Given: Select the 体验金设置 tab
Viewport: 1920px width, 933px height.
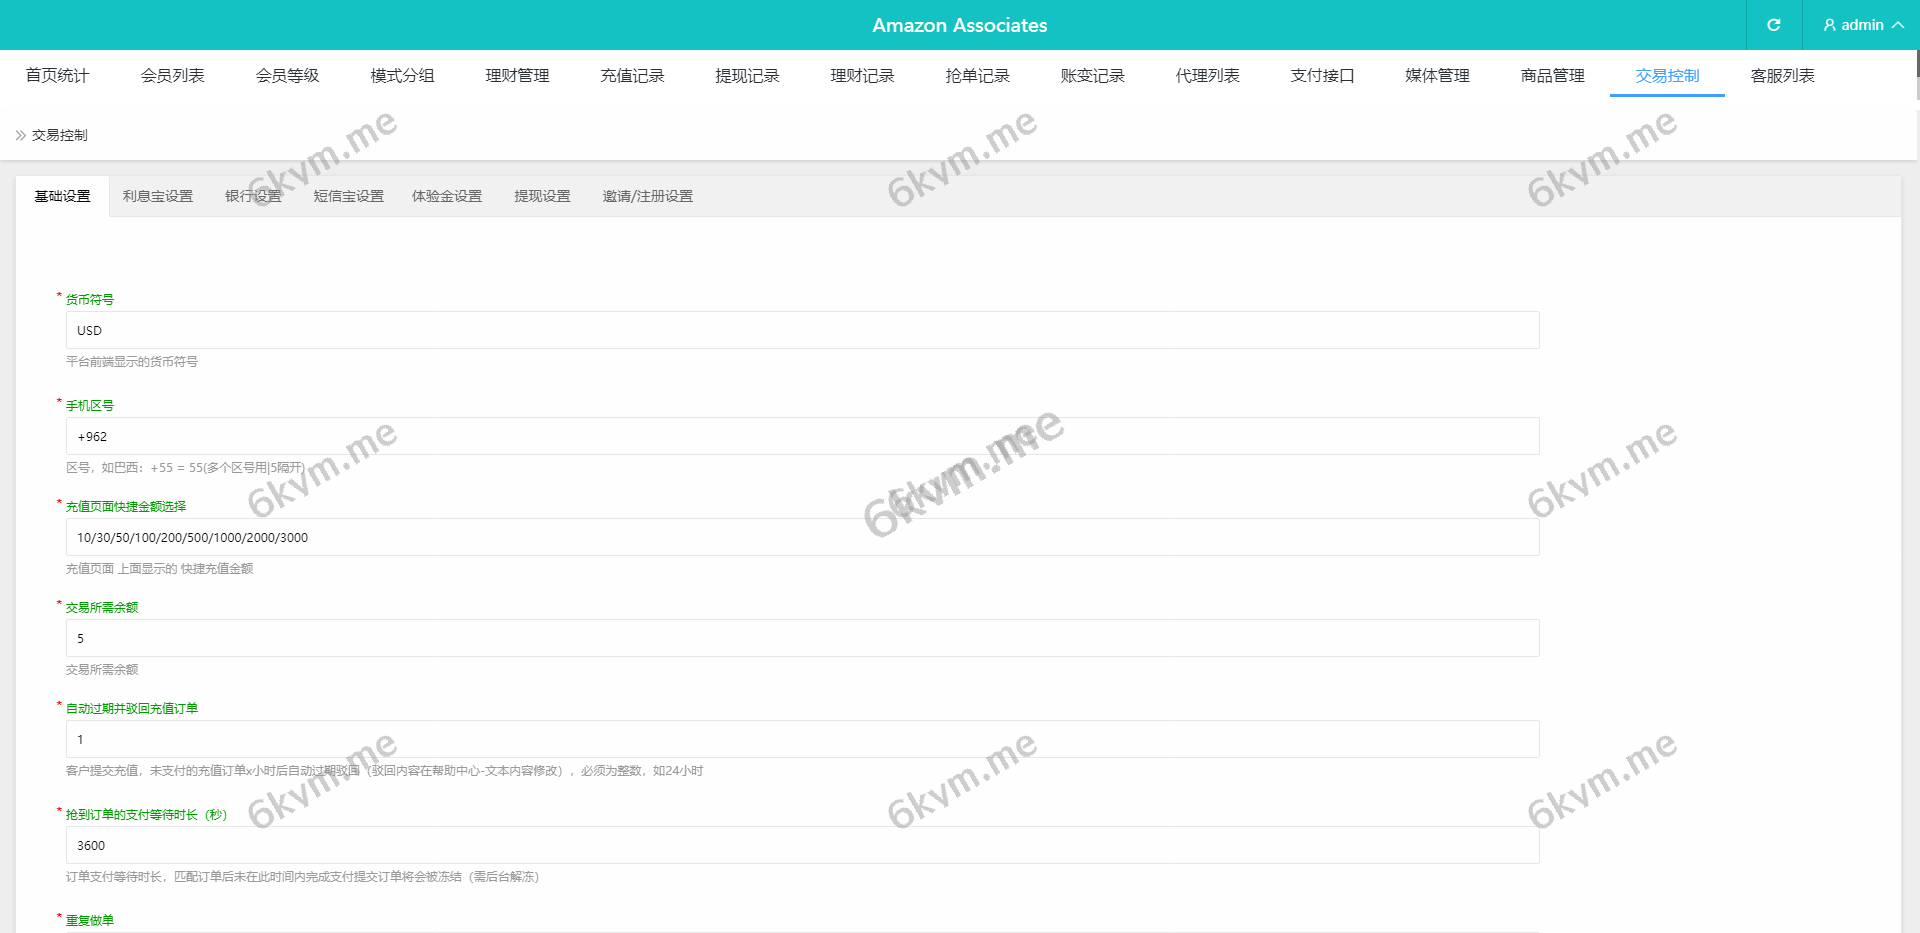Looking at the screenshot, I should pyautogui.click(x=447, y=196).
